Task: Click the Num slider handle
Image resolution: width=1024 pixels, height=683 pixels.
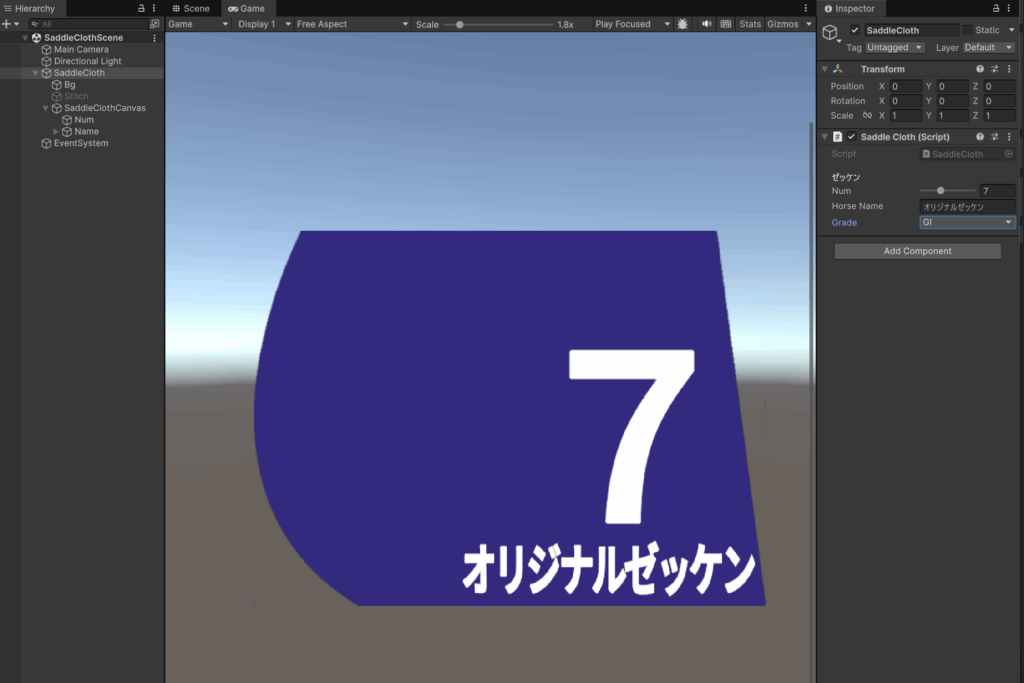Action: tap(940, 190)
